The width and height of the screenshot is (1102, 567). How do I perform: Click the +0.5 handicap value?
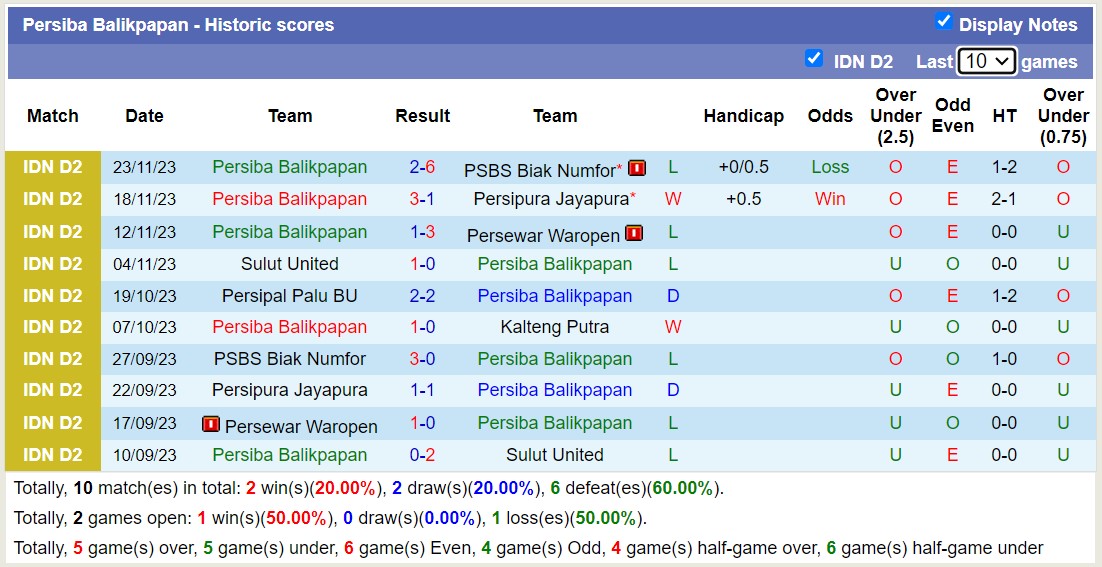pyautogui.click(x=744, y=199)
